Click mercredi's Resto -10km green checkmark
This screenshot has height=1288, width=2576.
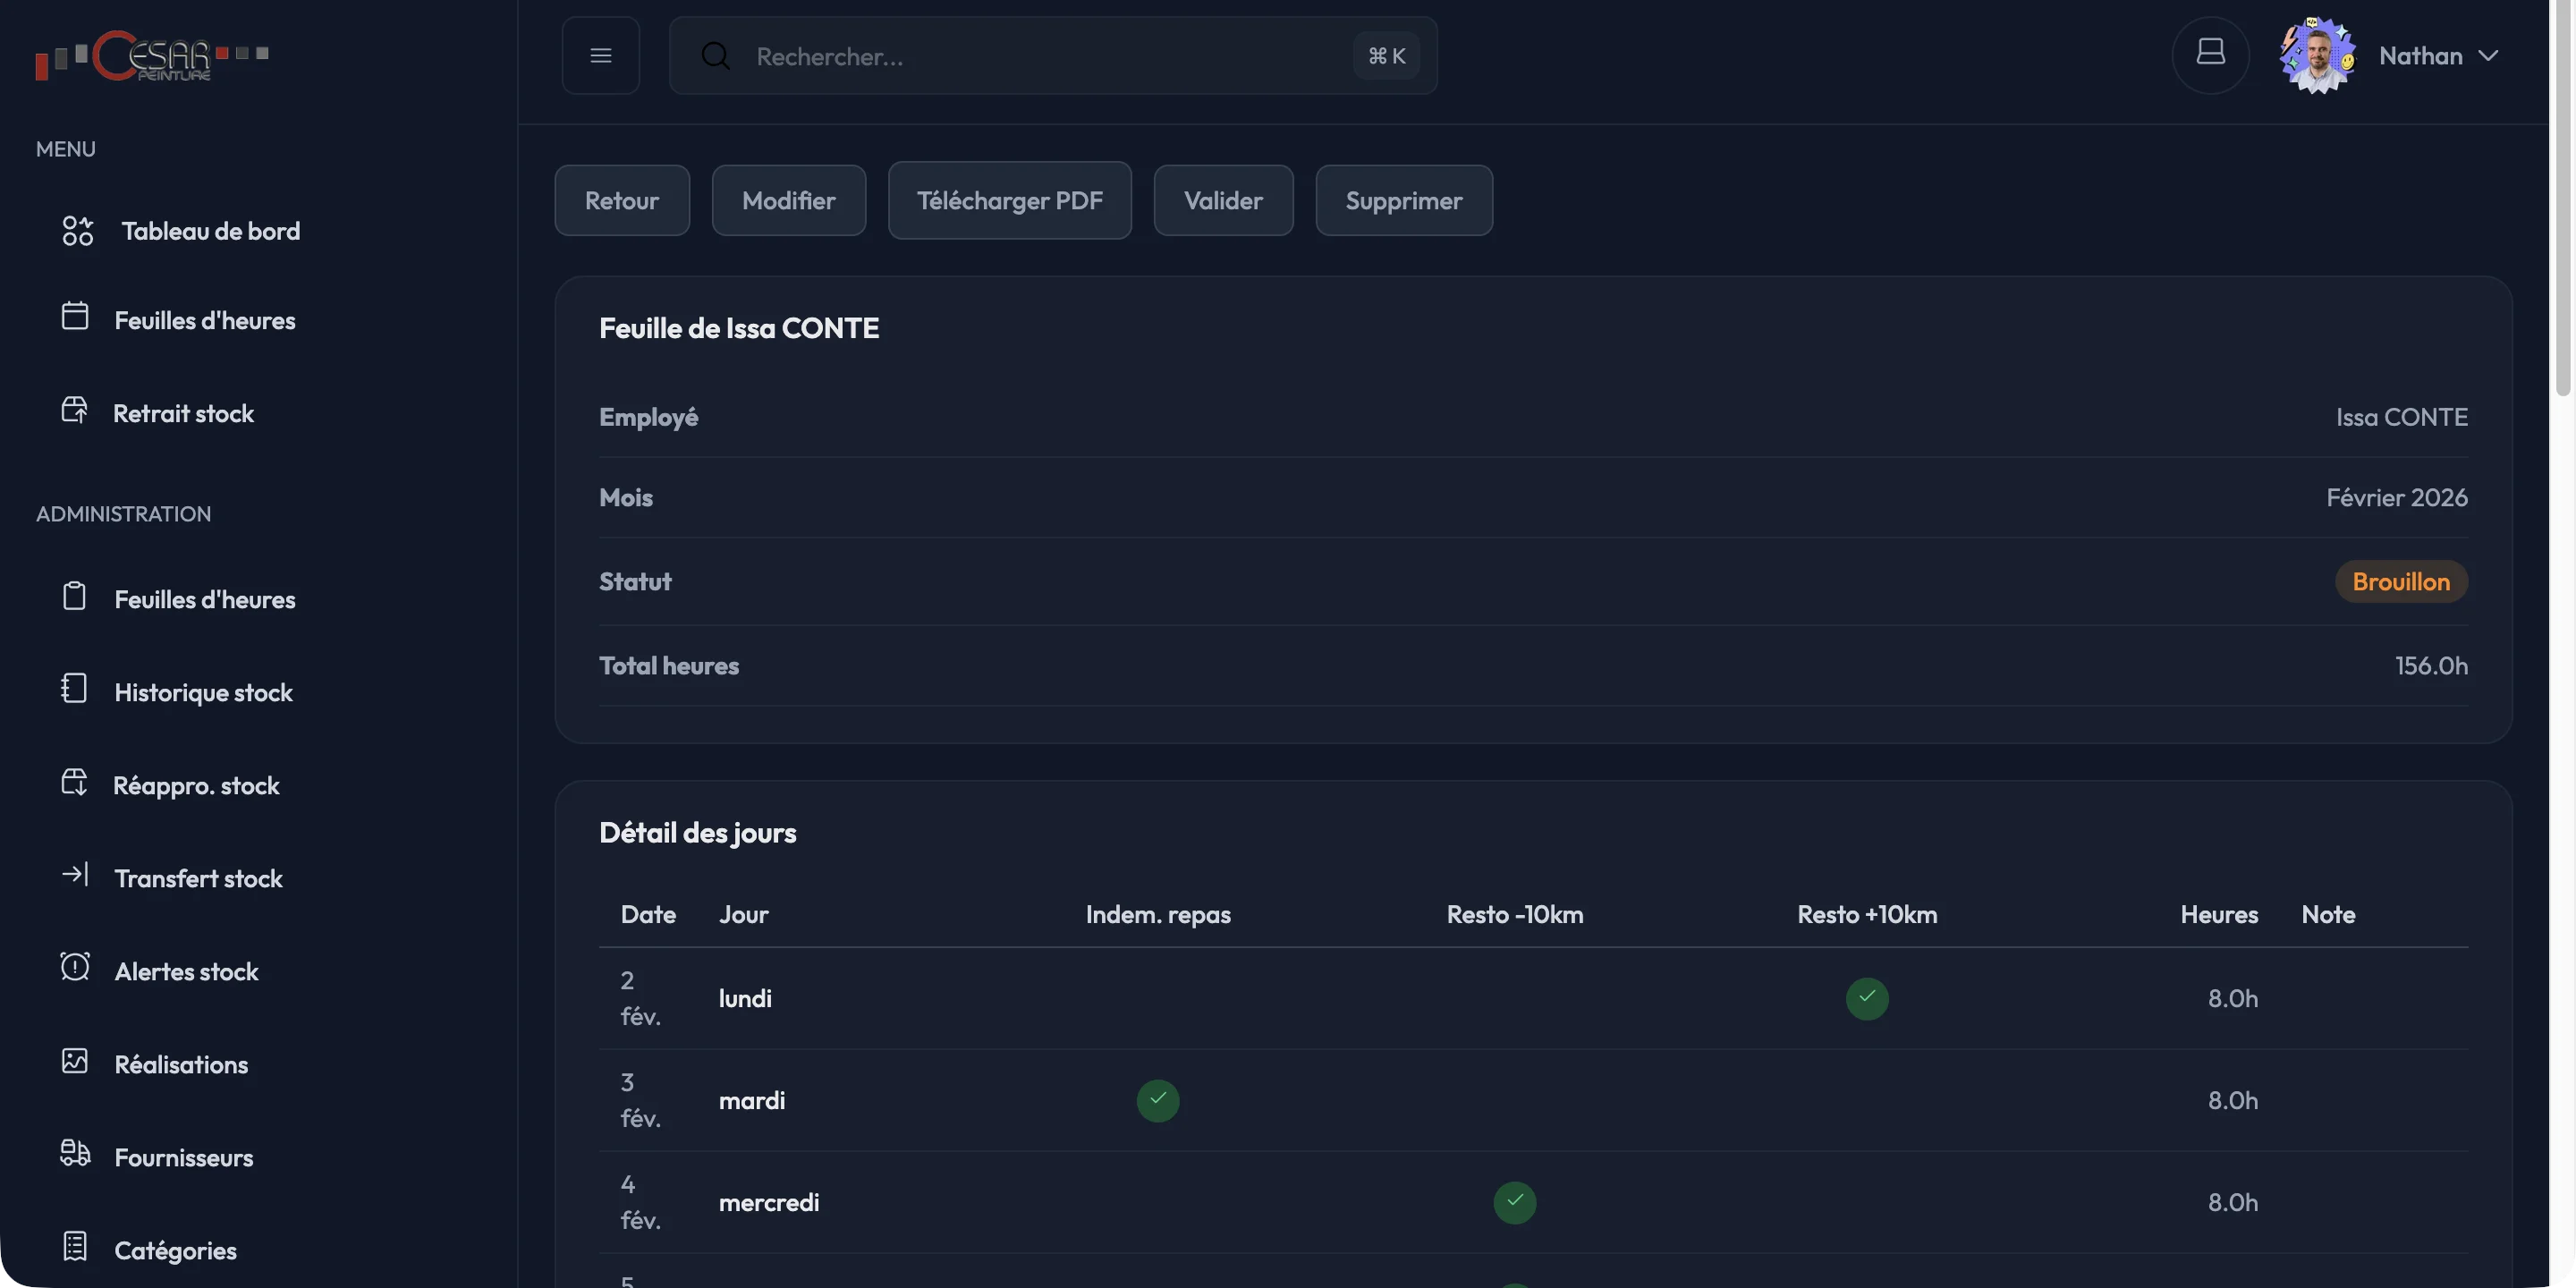[x=1514, y=1202]
